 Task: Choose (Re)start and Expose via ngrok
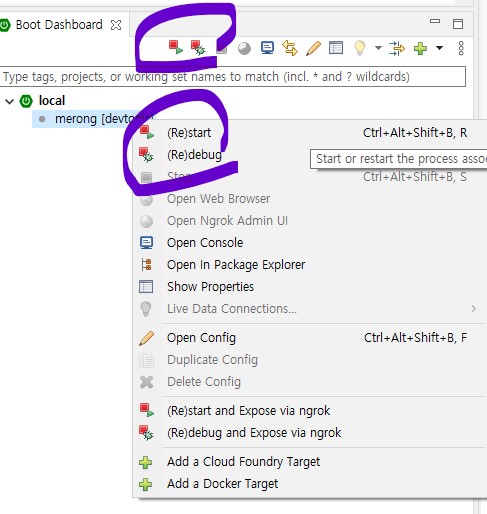tap(310, 411)
